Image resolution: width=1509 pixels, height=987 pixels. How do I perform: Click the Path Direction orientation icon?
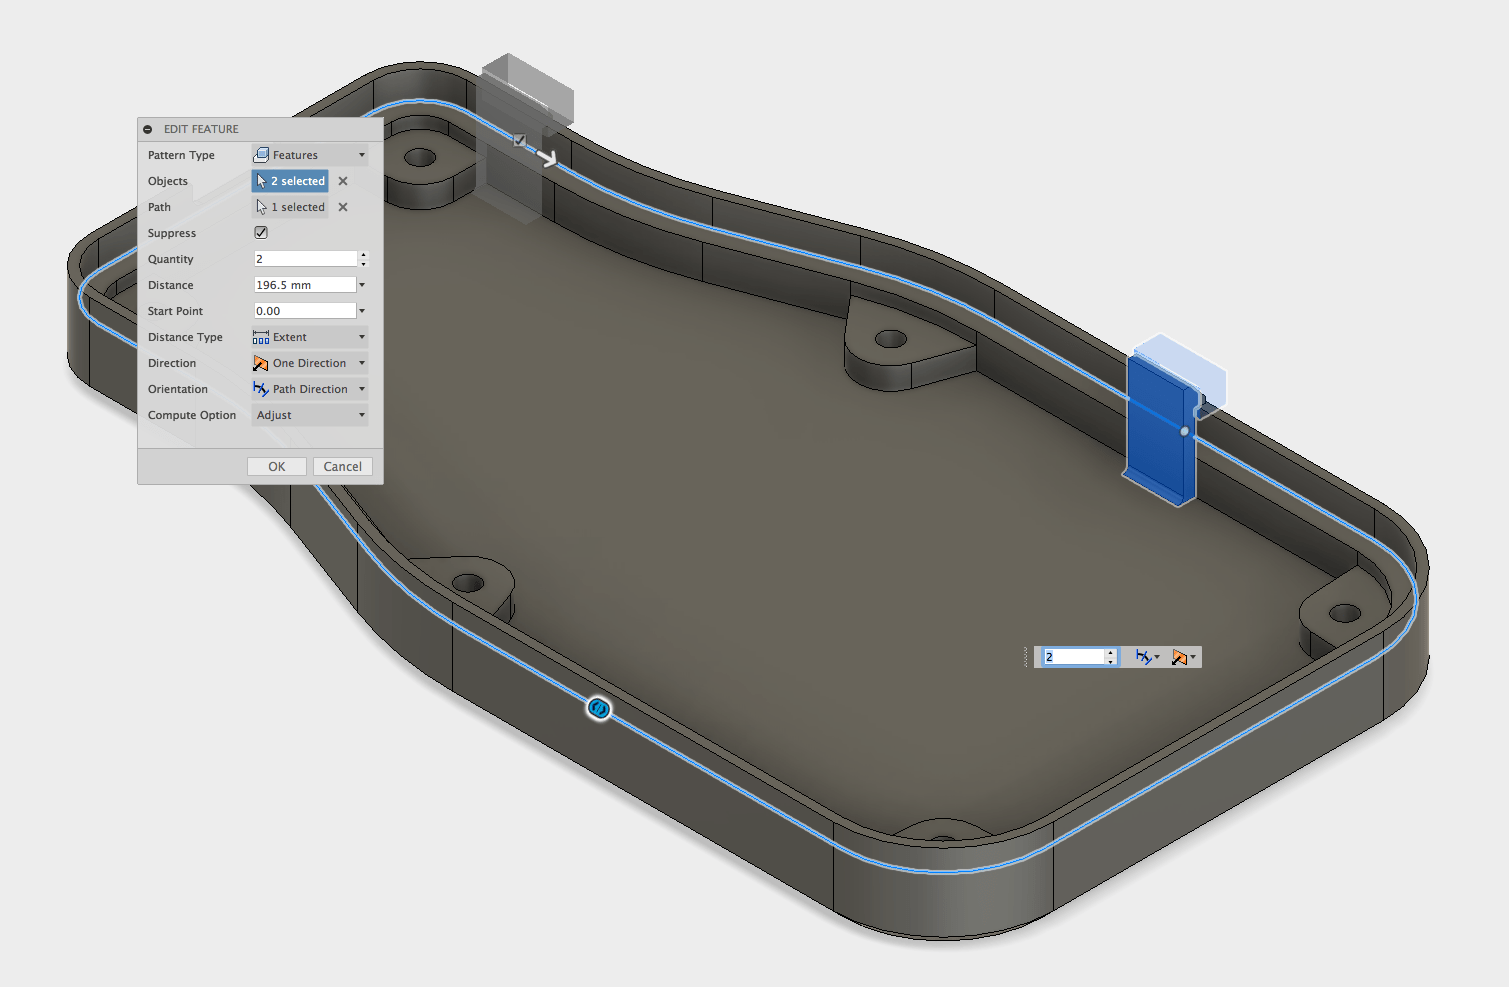pos(262,389)
